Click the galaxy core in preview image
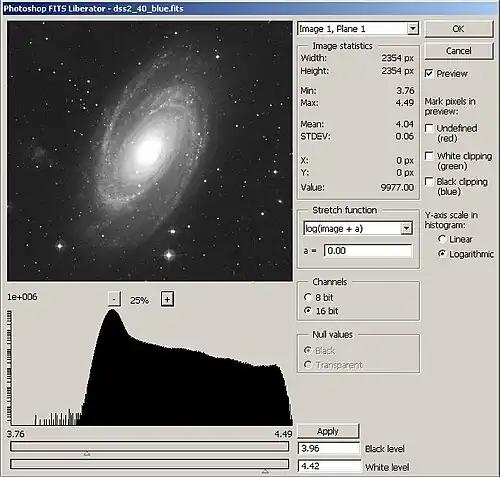 tap(149, 150)
